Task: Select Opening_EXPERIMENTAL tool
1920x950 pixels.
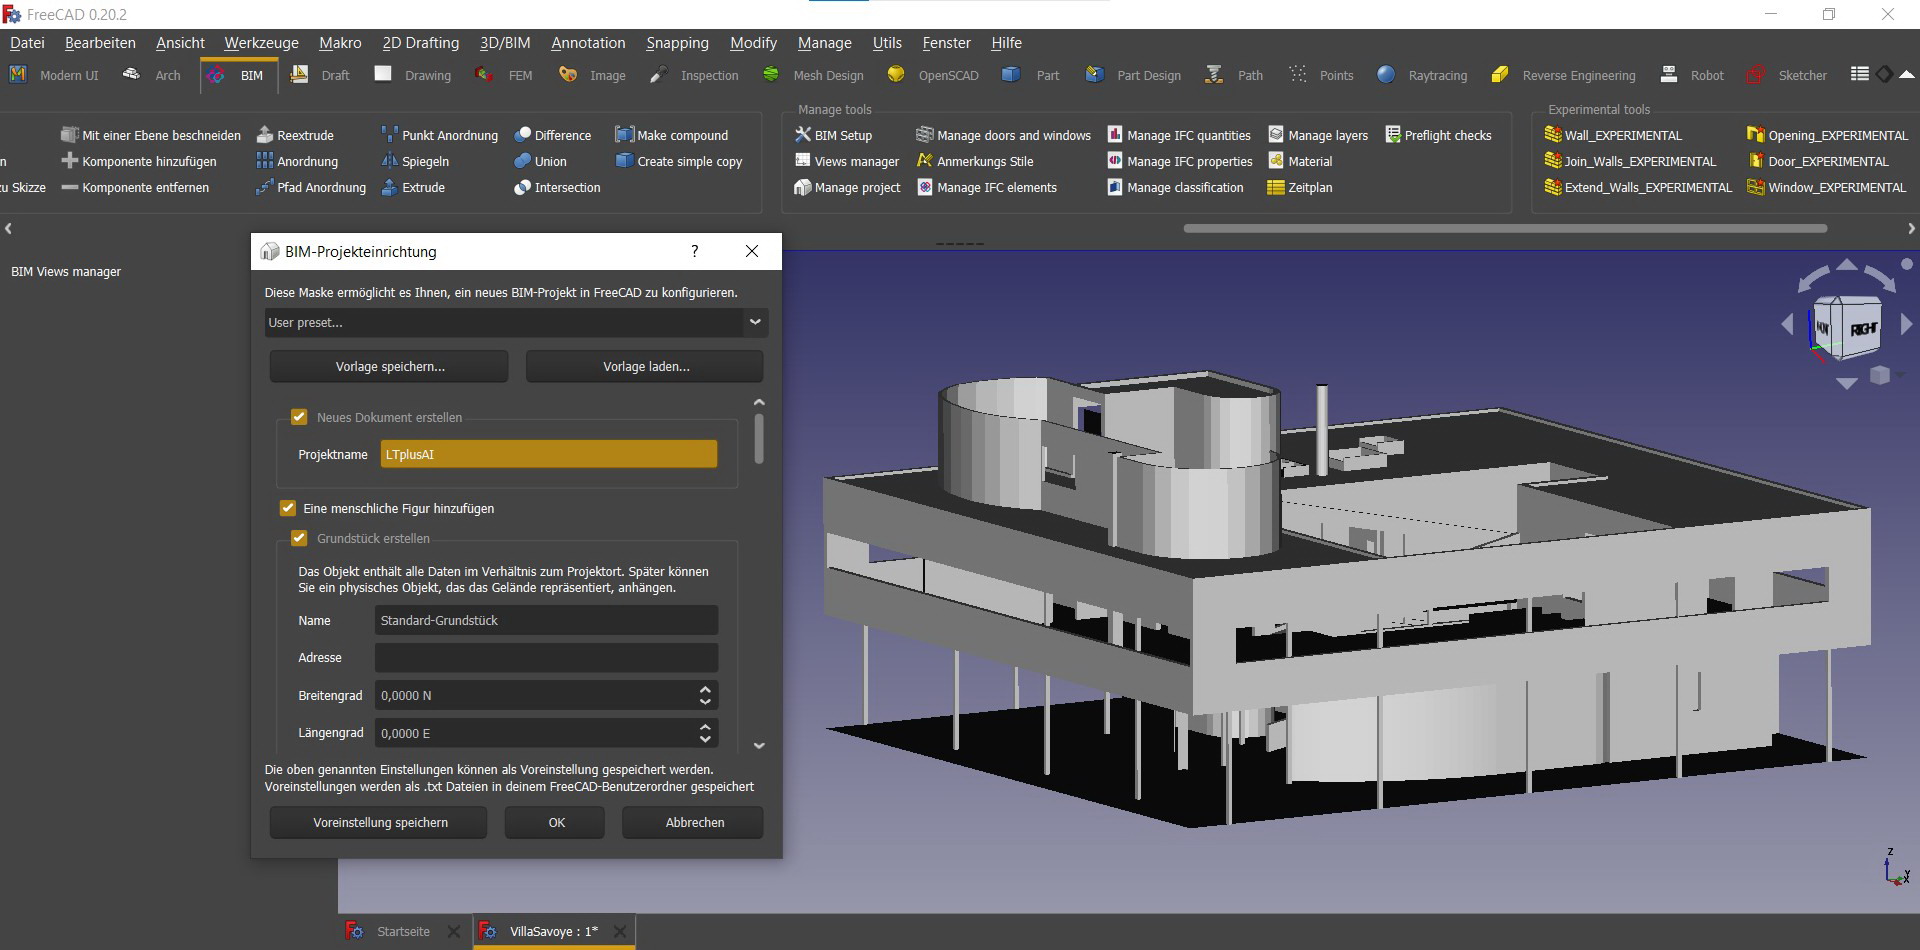Action: click(x=1827, y=135)
